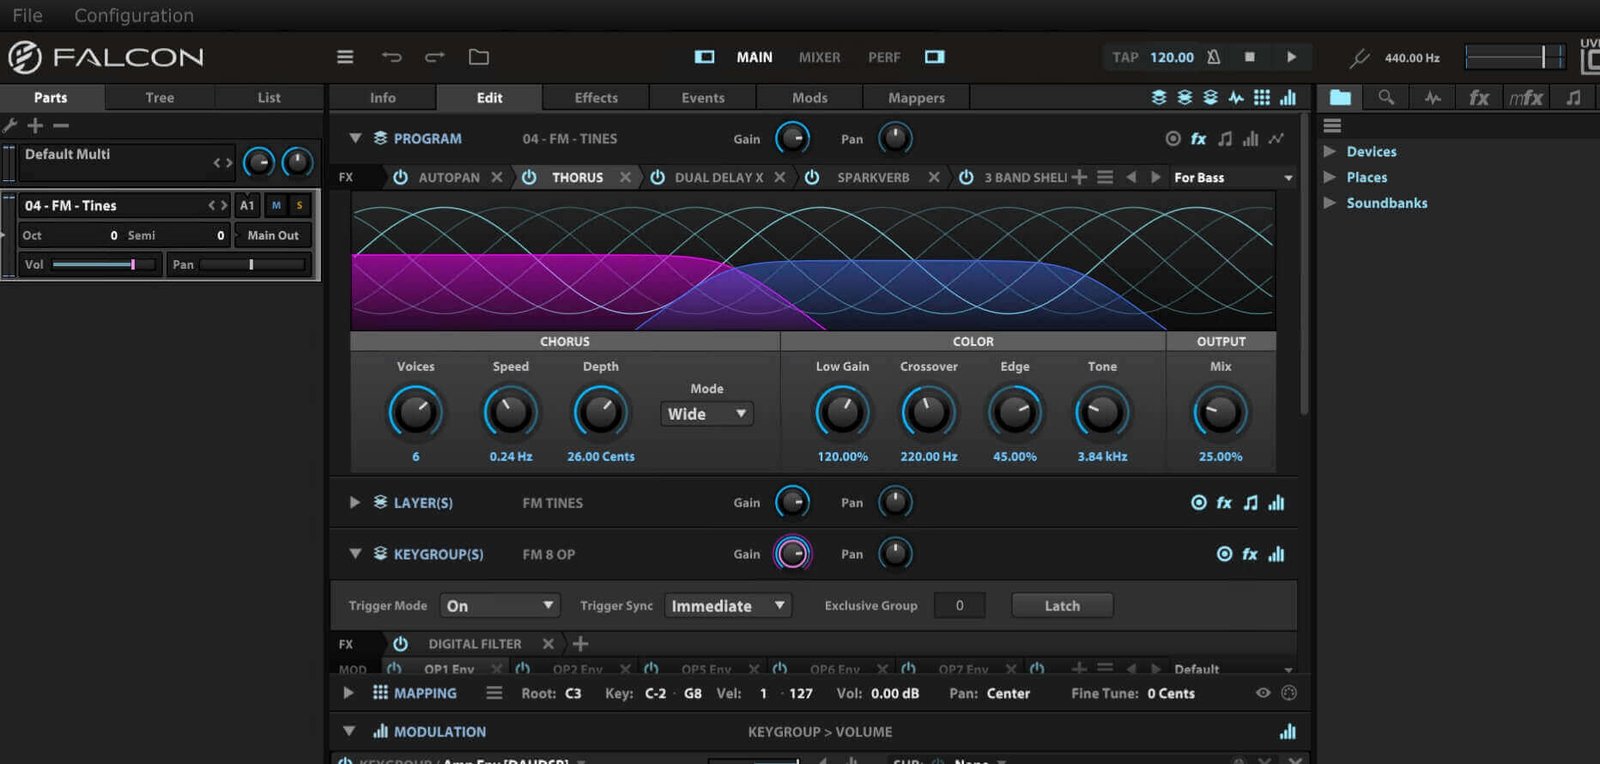Click the fx icon in LAYER(S) row

click(1224, 503)
